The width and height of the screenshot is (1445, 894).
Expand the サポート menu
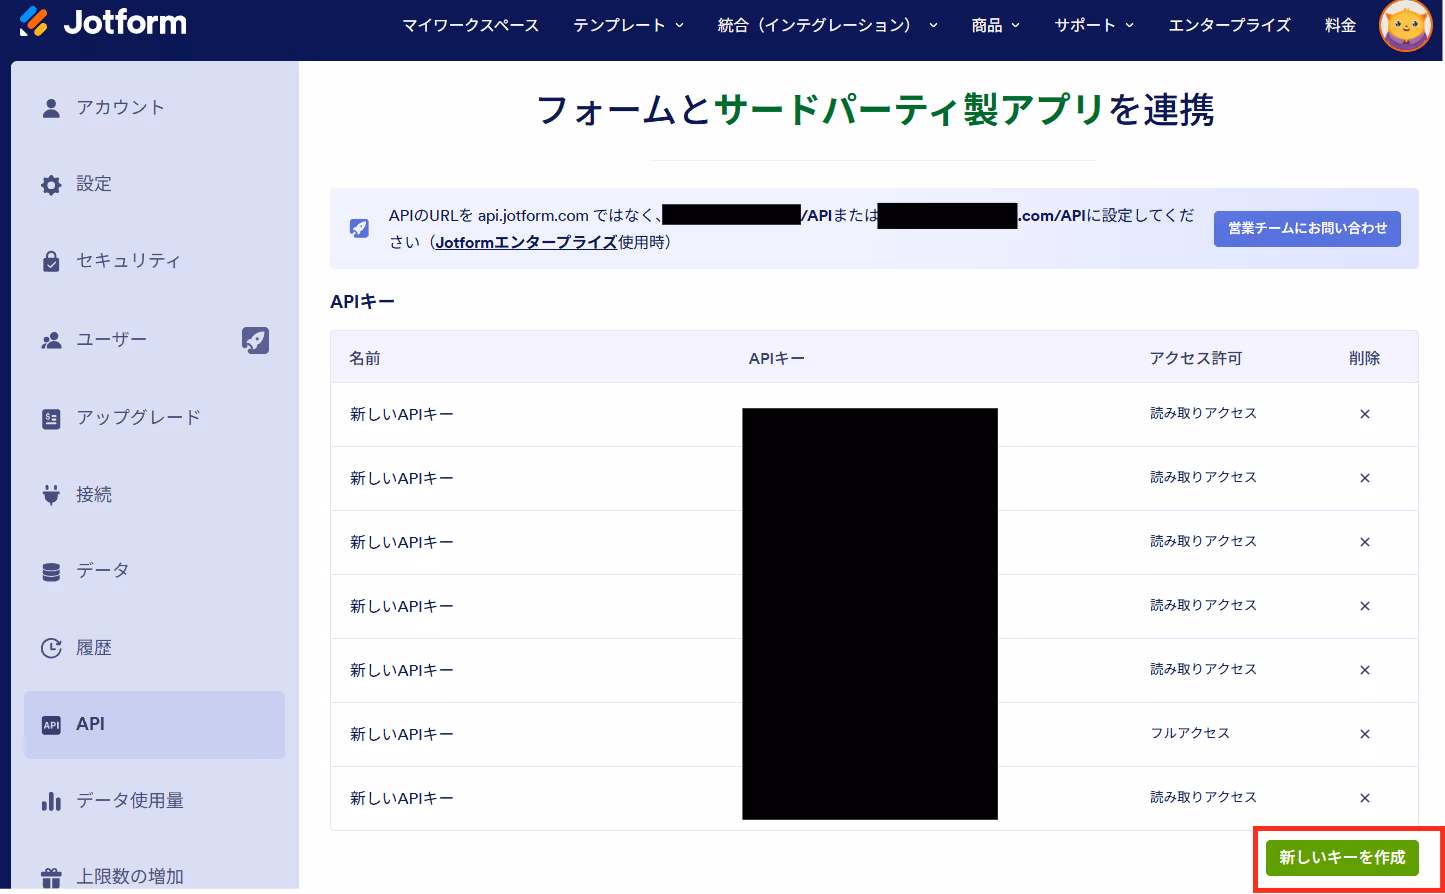click(x=1094, y=25)
